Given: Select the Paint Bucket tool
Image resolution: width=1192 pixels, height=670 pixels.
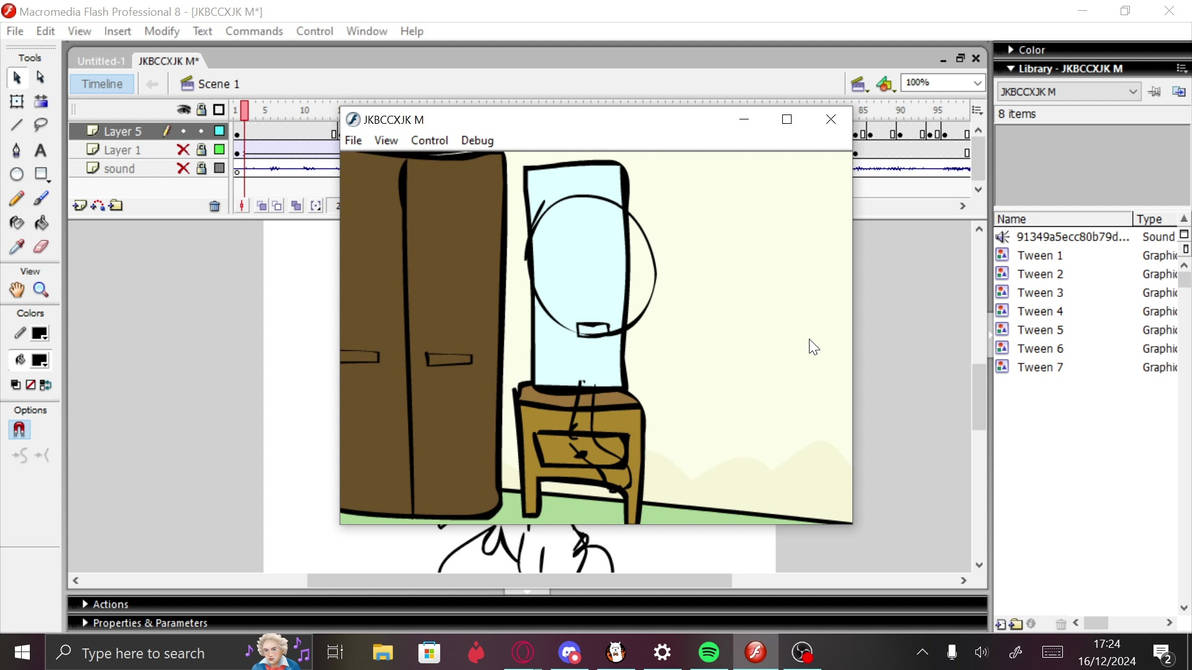Looking at the screenshot, I should (x=40, y=223).
